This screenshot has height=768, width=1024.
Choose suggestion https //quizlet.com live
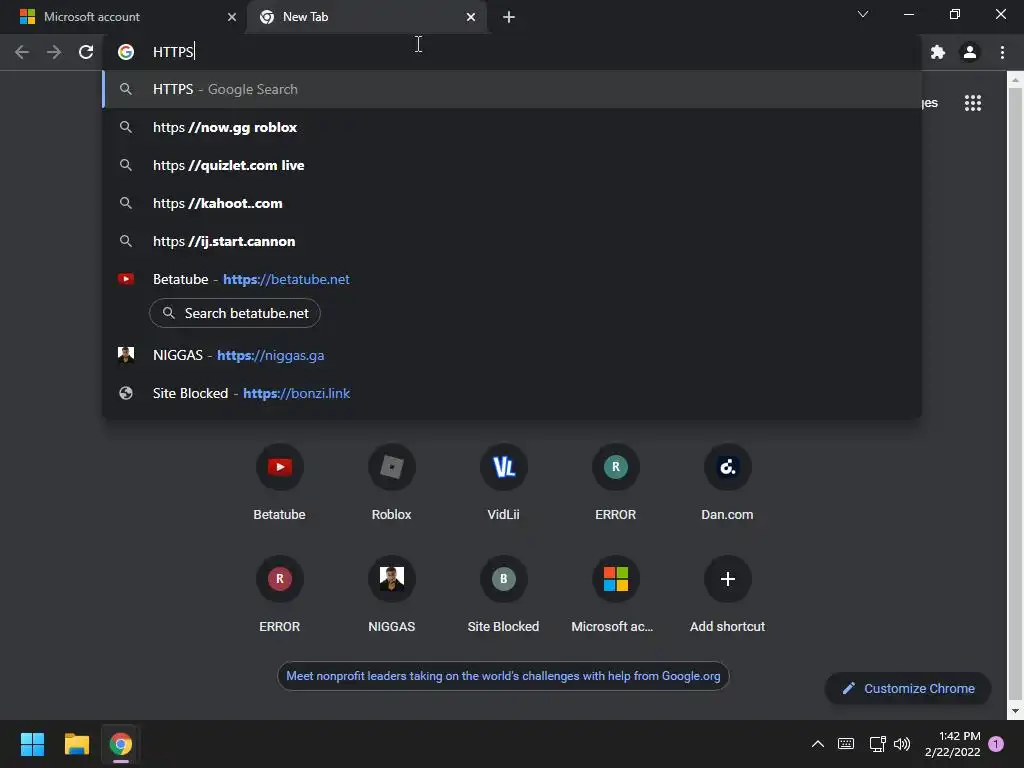pyautogui.click(x=512, y=165)
